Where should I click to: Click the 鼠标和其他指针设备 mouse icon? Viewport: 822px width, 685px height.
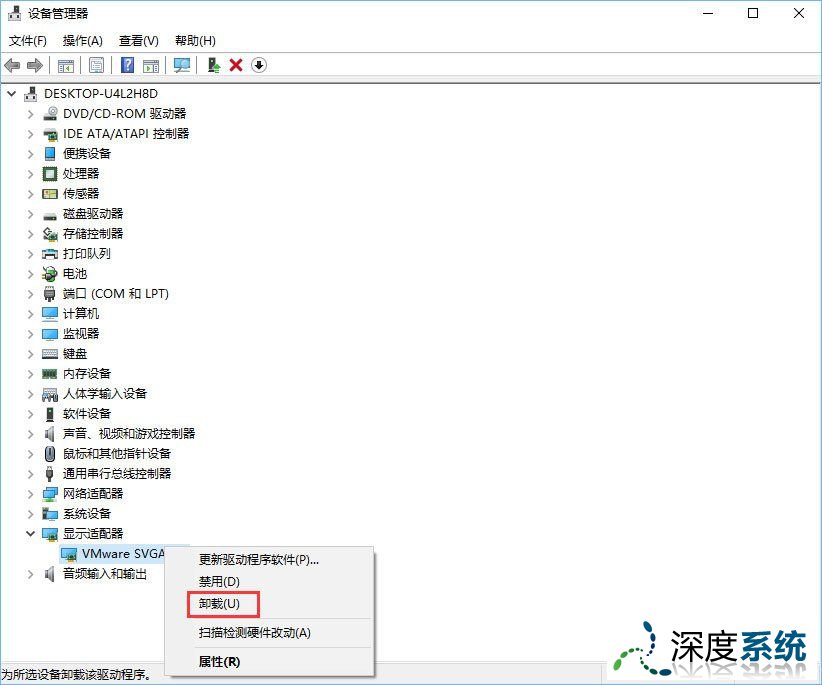point(50,454)
